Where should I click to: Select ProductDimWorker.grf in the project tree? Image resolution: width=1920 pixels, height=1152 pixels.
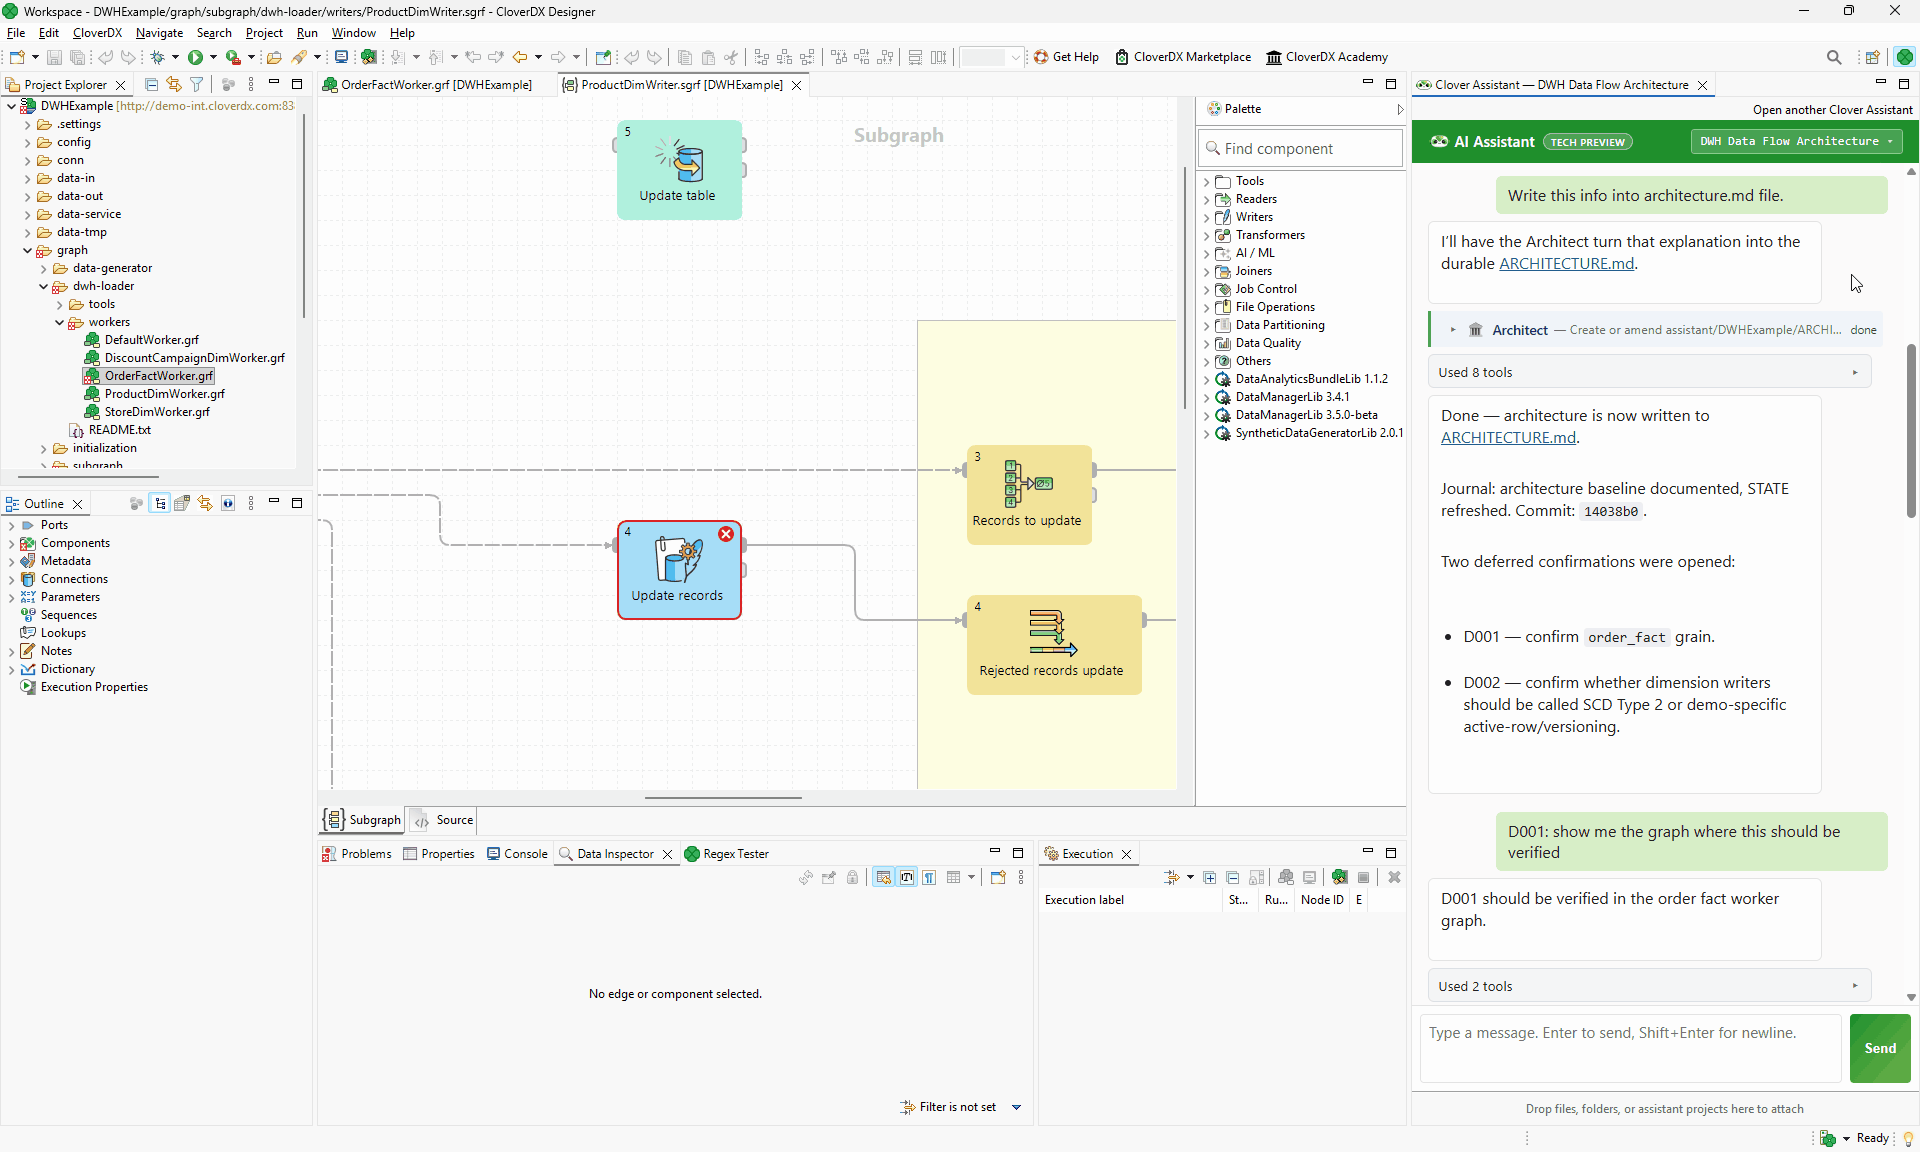coord(165,394)
